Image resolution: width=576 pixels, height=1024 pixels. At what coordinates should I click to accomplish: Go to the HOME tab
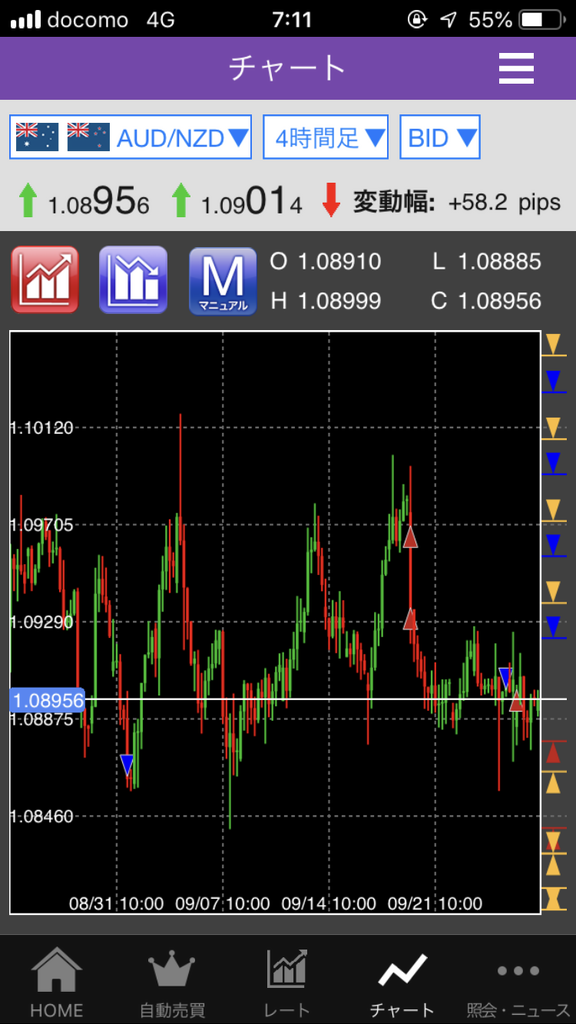pyautogui.click(x=57, y=983)
